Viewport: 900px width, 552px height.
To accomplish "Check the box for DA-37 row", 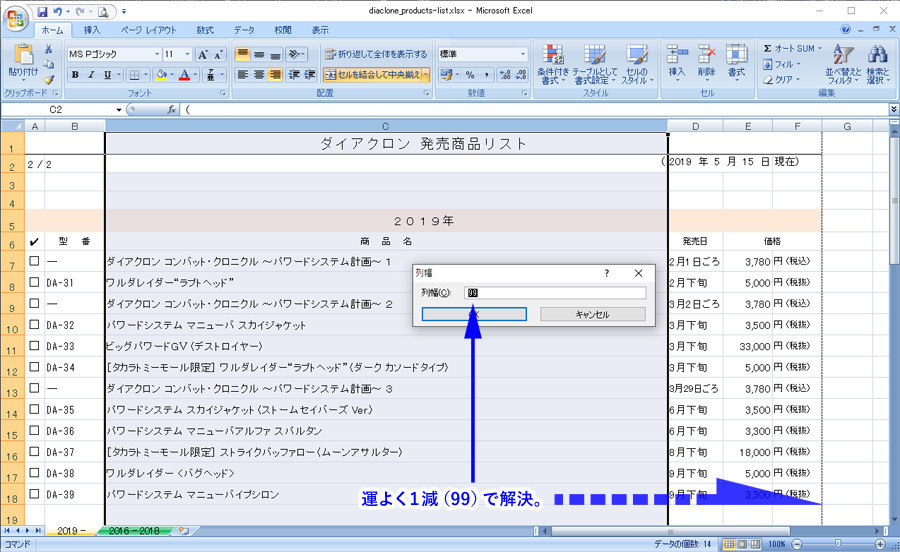I will tap(34, 452).
